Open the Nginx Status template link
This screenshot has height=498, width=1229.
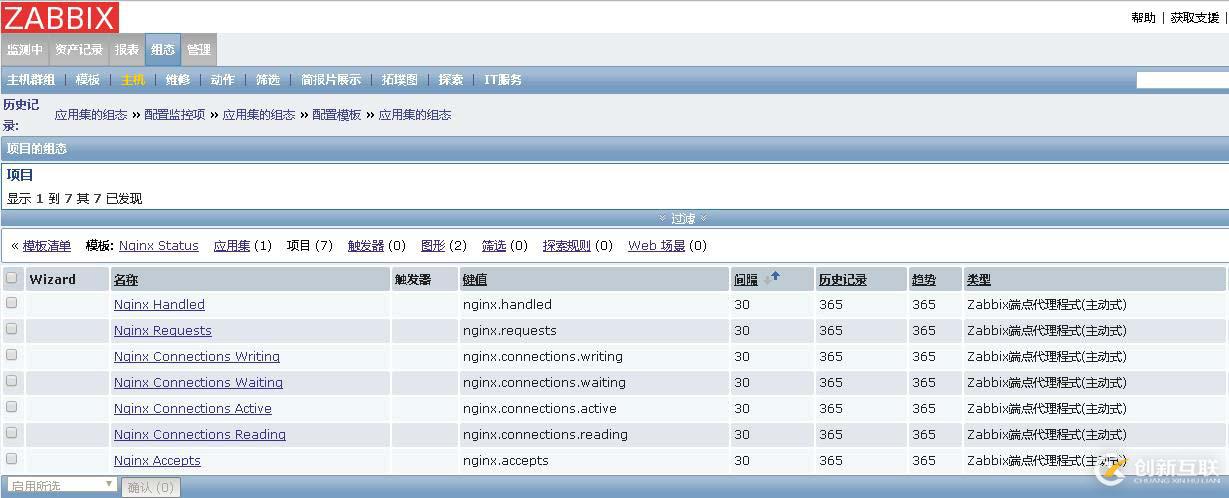tap(158, 246)
